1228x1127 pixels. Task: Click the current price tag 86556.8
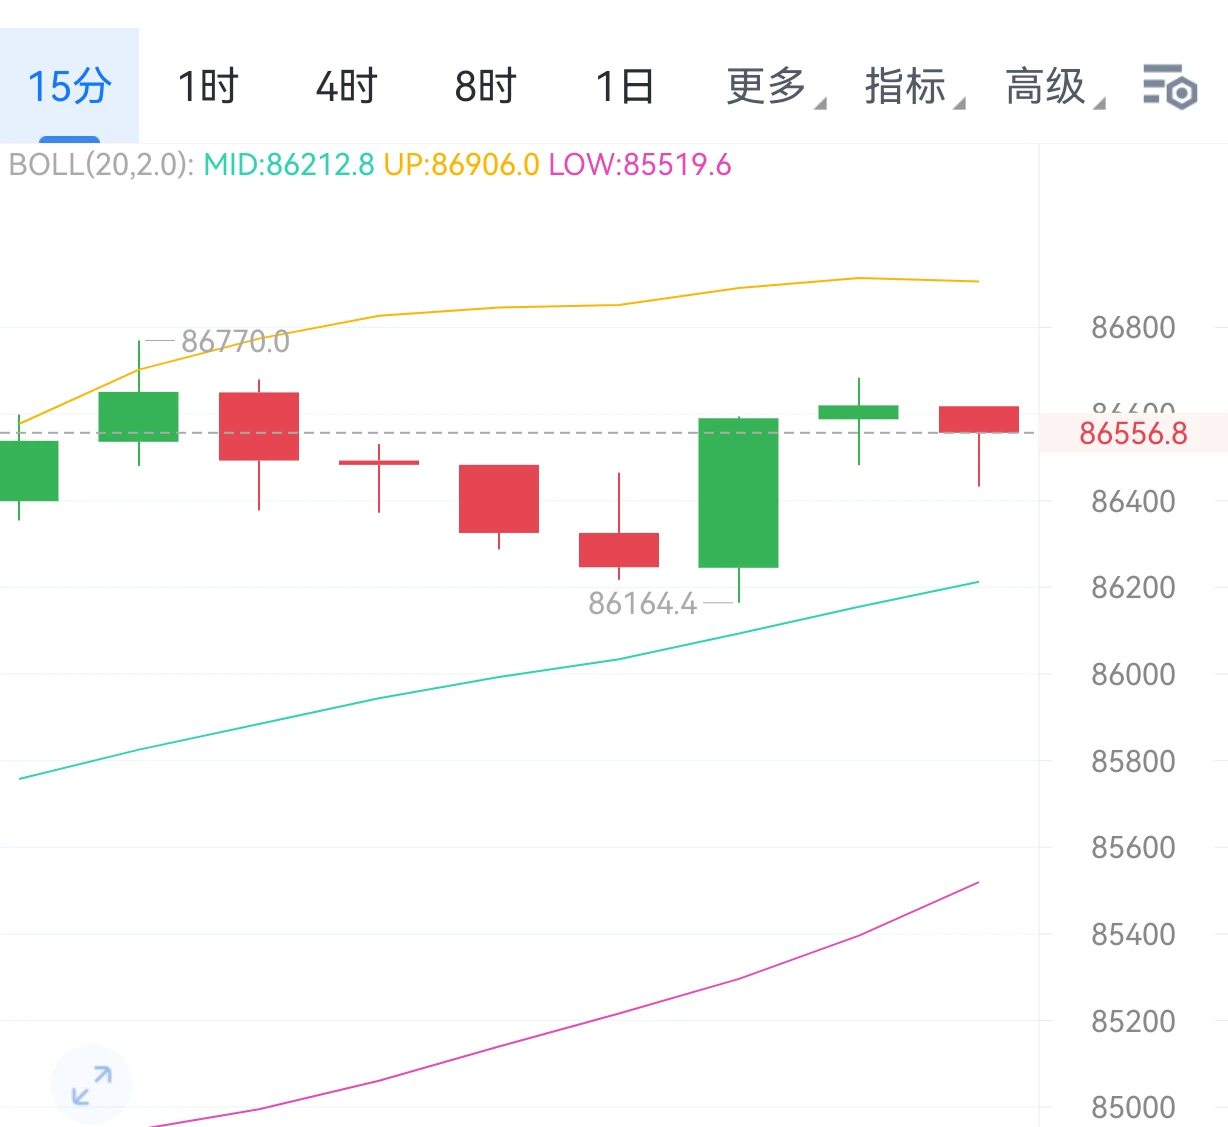1133,433
